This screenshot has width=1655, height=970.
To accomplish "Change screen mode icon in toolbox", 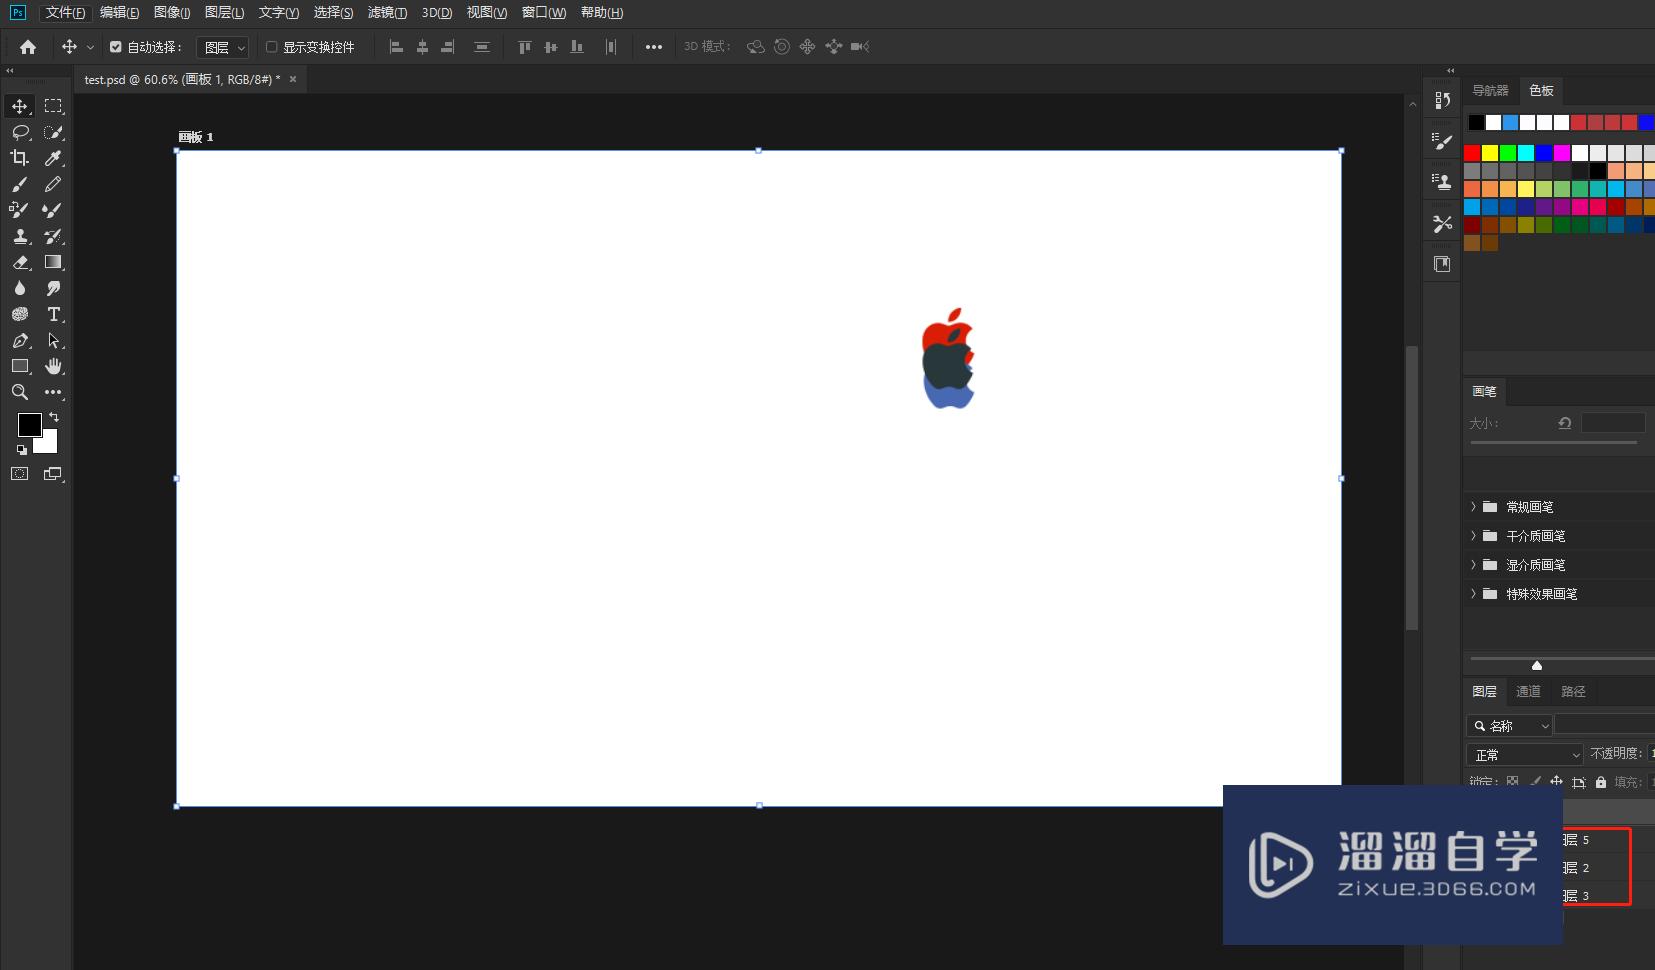I will coord(54,474).
